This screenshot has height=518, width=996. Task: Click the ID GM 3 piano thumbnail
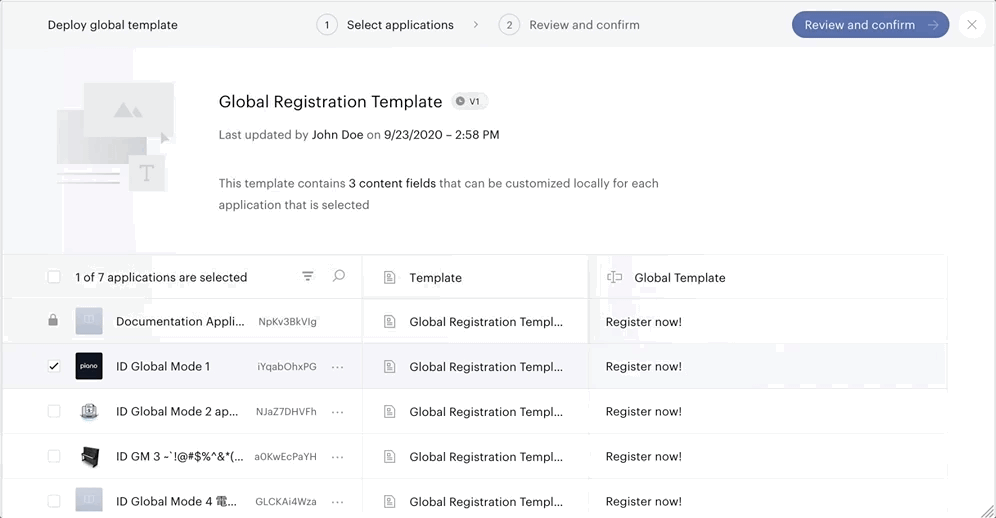90,456
